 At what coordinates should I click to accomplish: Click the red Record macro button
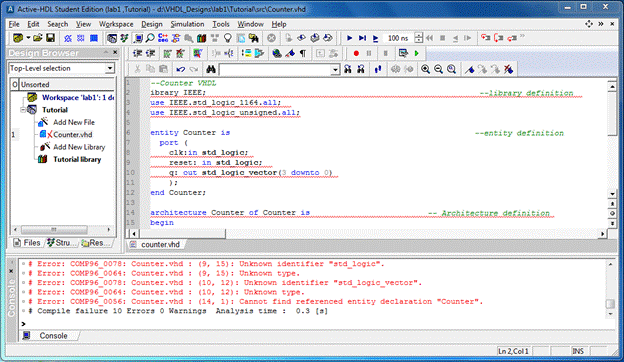click(356, 53)
